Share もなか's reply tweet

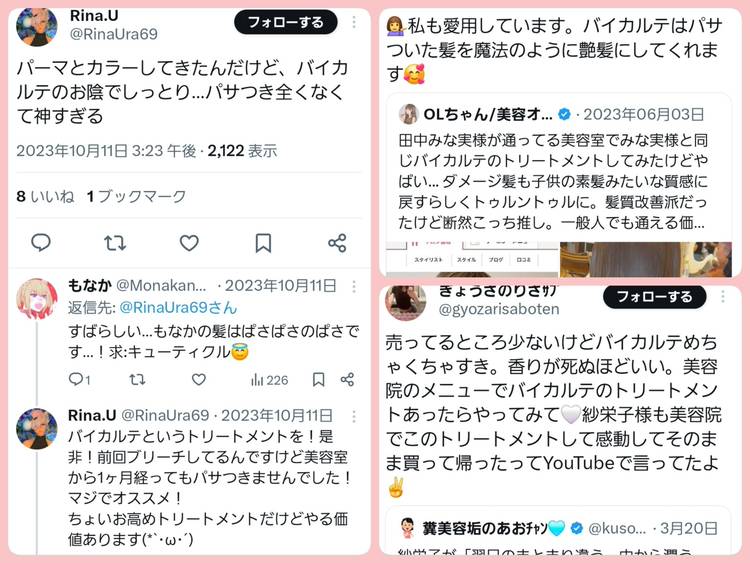click(347, 379)
